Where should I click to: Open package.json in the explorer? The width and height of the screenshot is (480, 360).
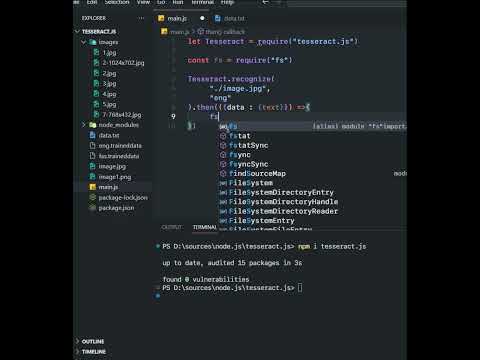coord(116,208)
